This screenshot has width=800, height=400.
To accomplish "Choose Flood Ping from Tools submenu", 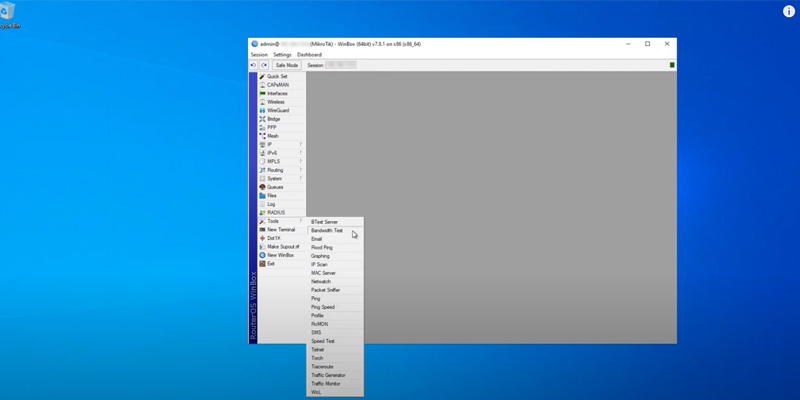I will [335, 247].
